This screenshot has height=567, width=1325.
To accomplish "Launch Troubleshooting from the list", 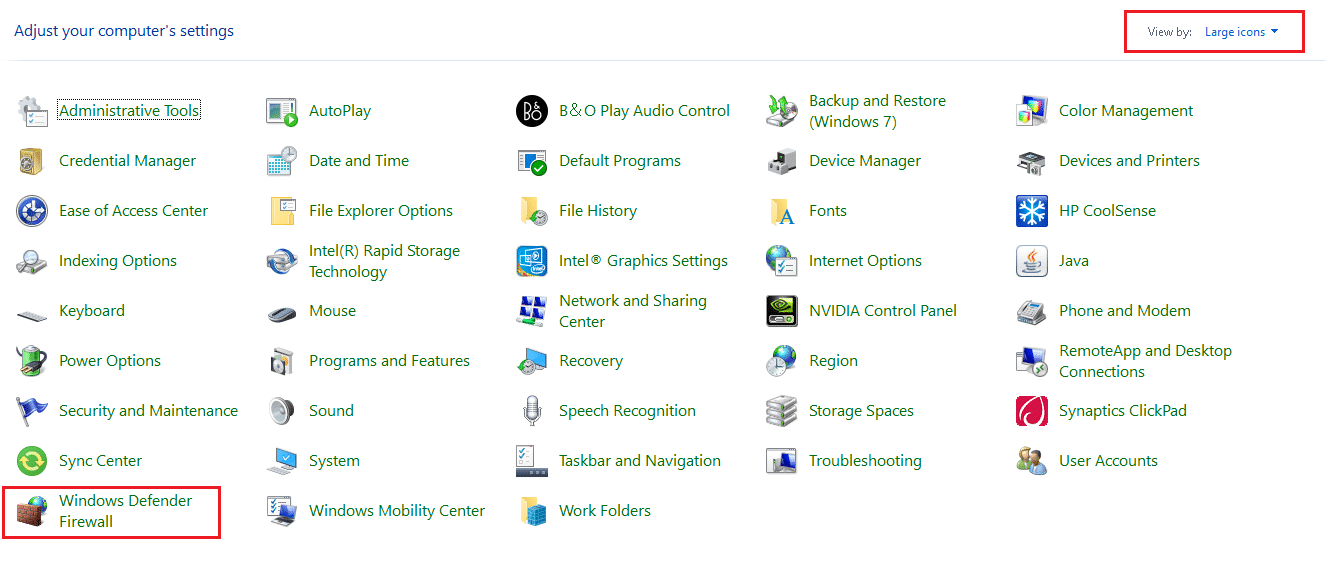I will coord(865,461).
